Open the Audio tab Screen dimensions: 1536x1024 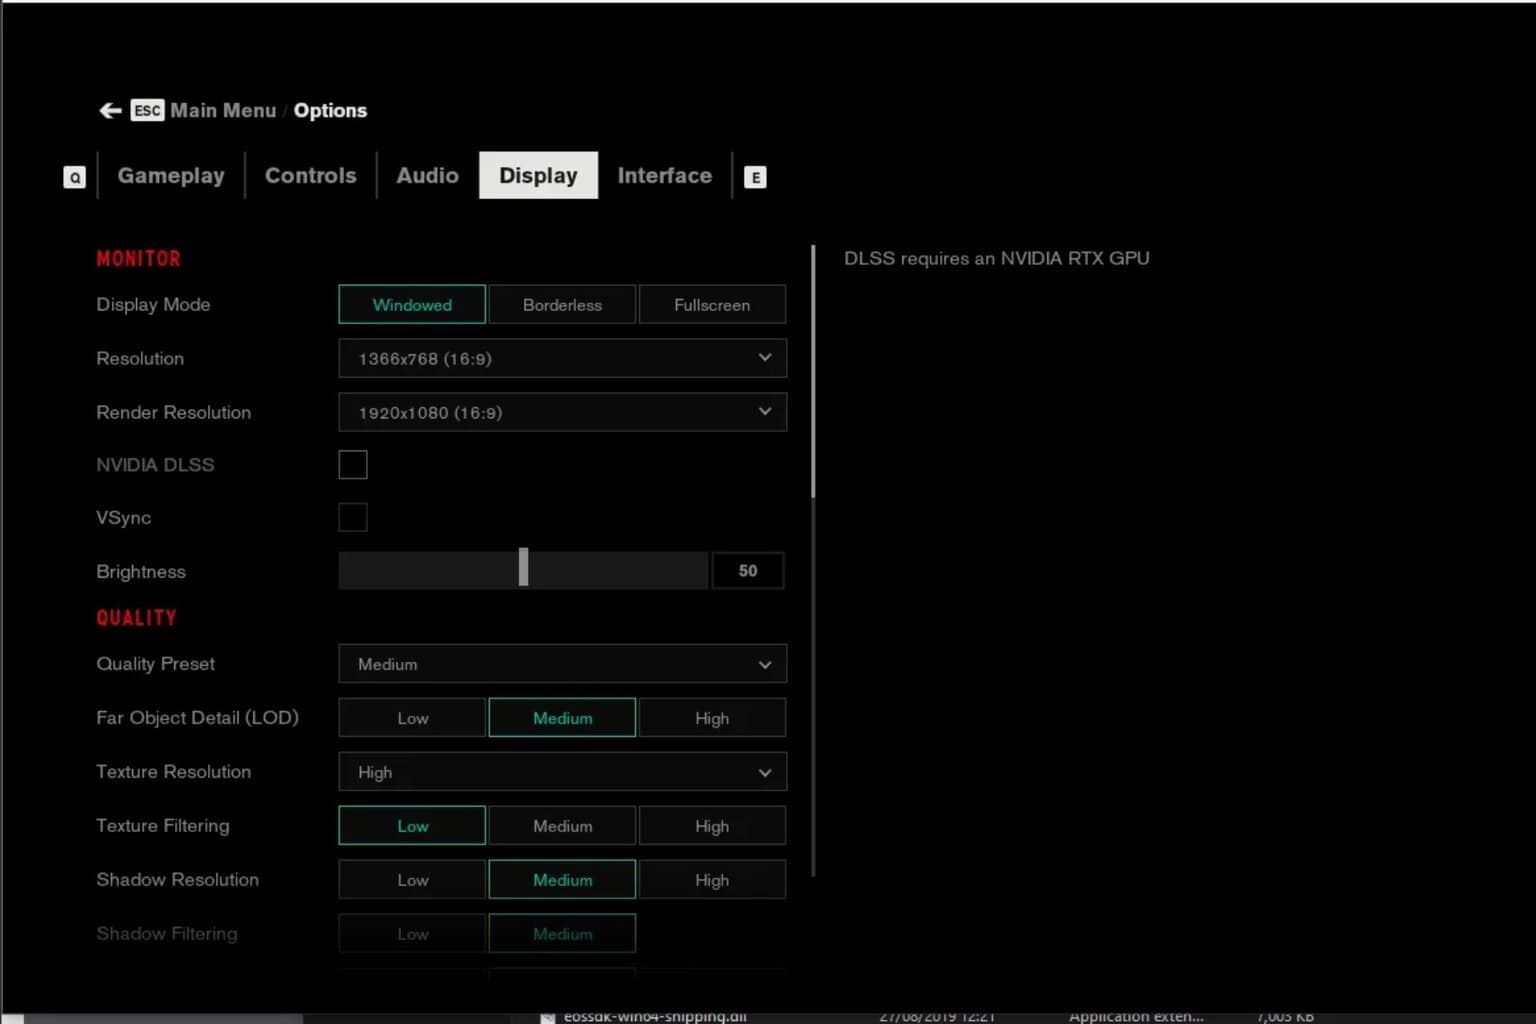(x=427, y=175)
